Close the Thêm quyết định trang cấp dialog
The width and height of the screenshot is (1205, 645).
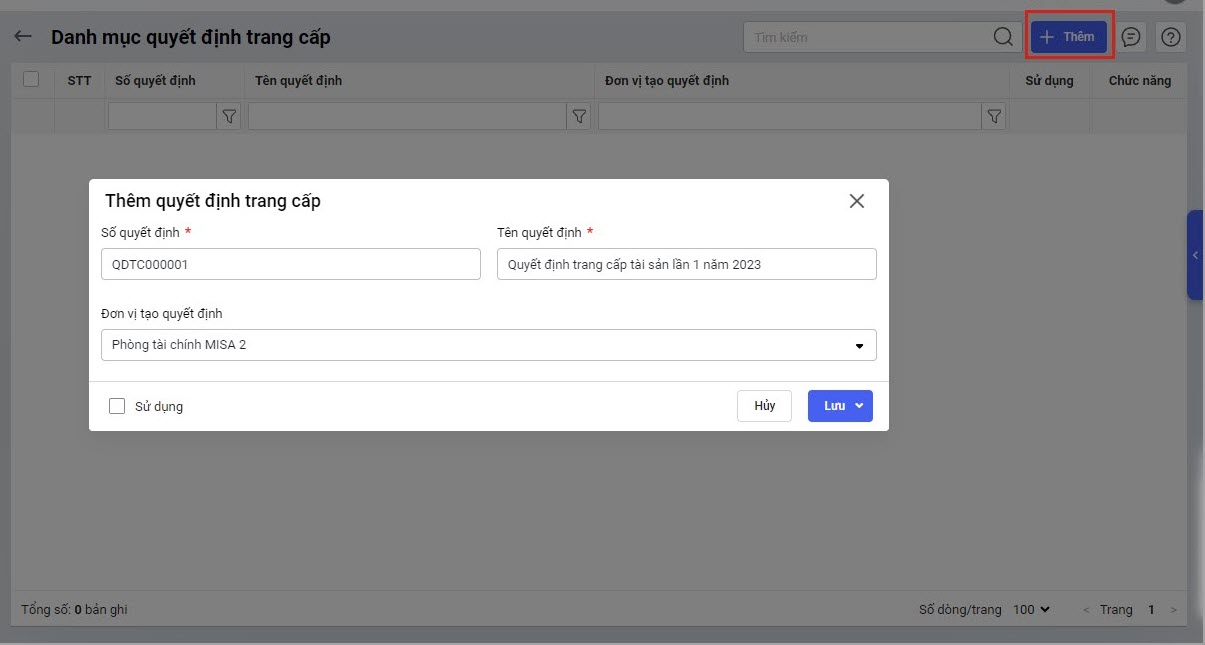[856, 201]
